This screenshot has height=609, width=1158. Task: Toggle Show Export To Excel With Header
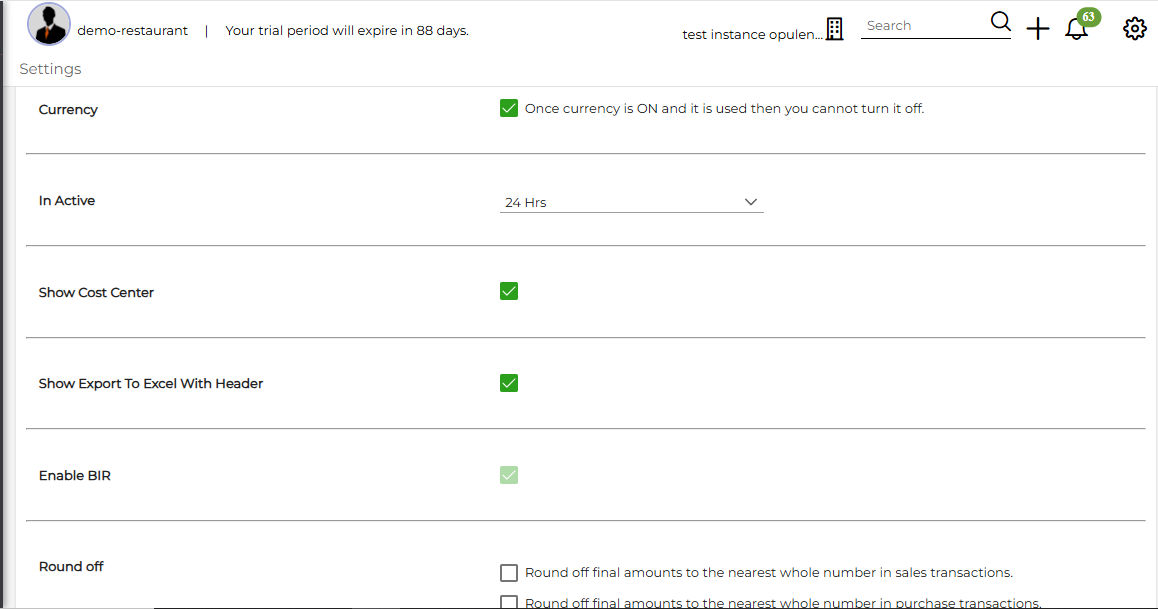[x=509, y=383]
